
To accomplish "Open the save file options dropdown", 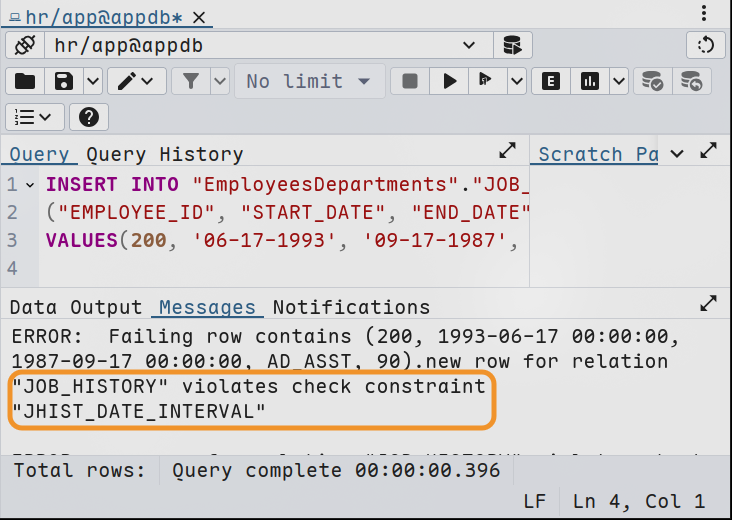I will [x=92, y=81].
